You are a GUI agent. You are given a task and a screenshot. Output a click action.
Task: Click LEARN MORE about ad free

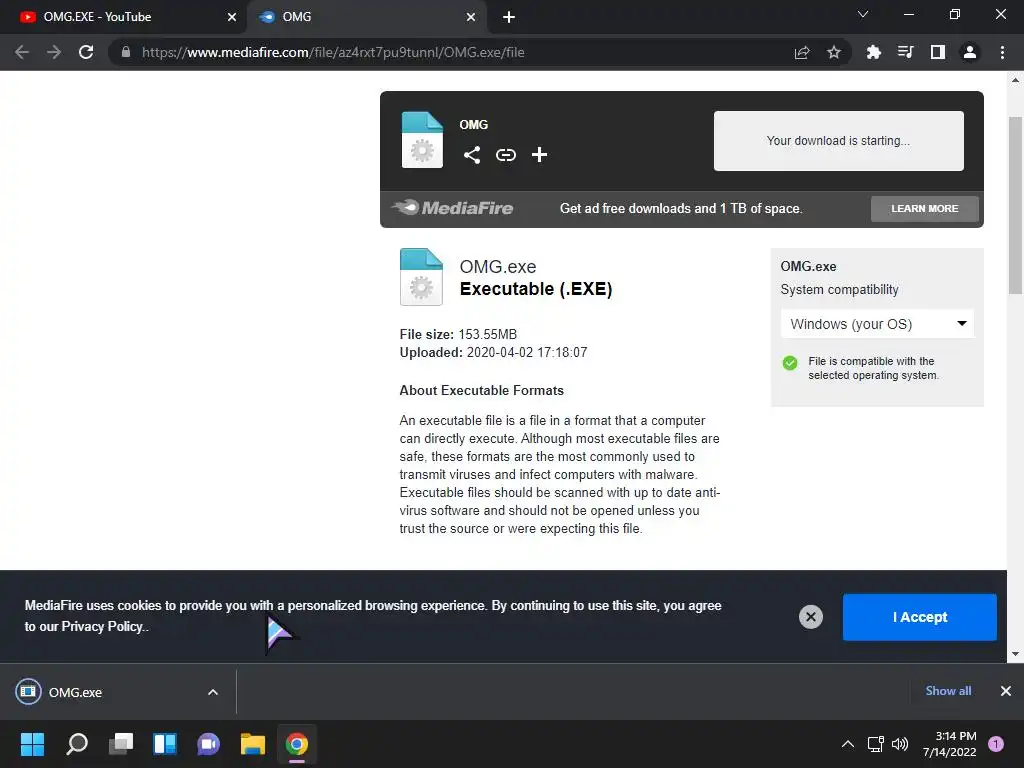[925, 209]
